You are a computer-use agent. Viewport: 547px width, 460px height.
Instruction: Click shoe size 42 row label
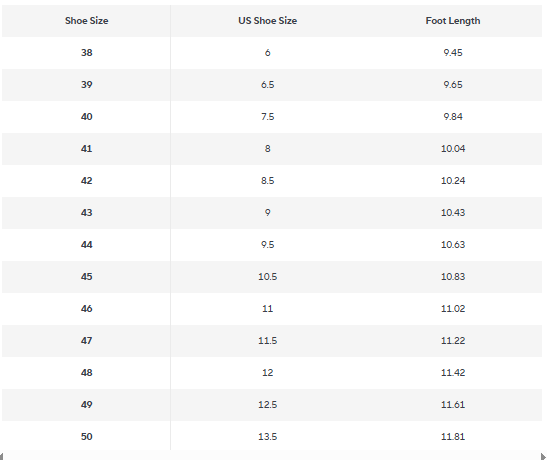coord(87,181)
